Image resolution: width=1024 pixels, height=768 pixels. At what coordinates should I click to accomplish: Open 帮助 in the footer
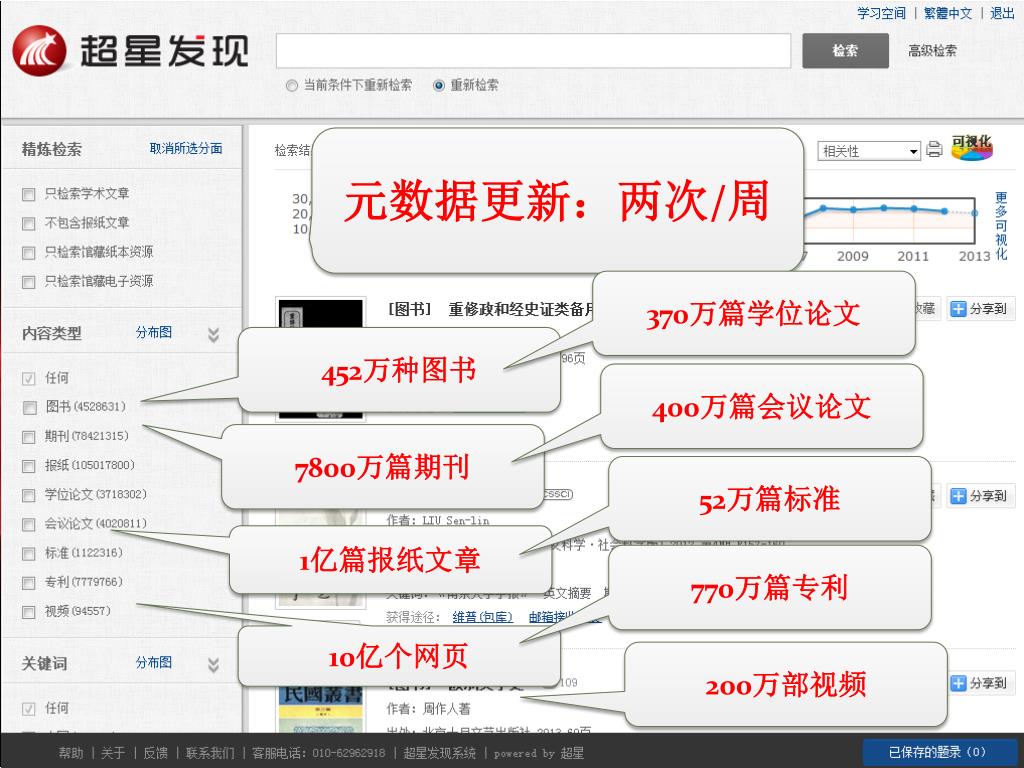71,753
